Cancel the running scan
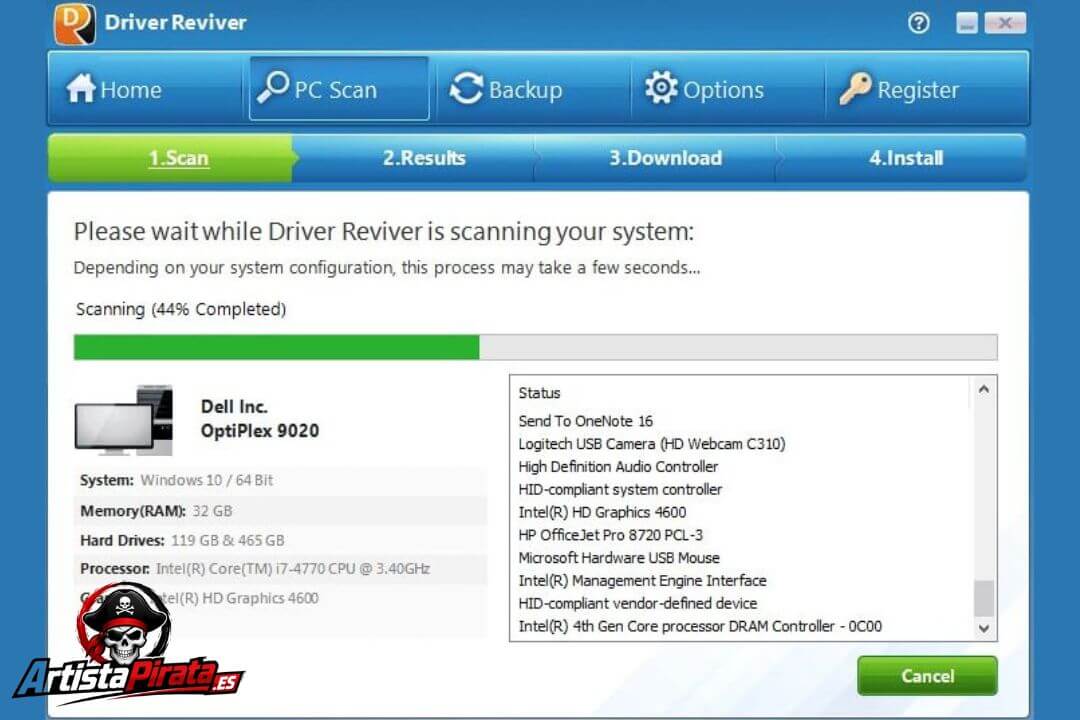1080x720 pixels. 927,676
